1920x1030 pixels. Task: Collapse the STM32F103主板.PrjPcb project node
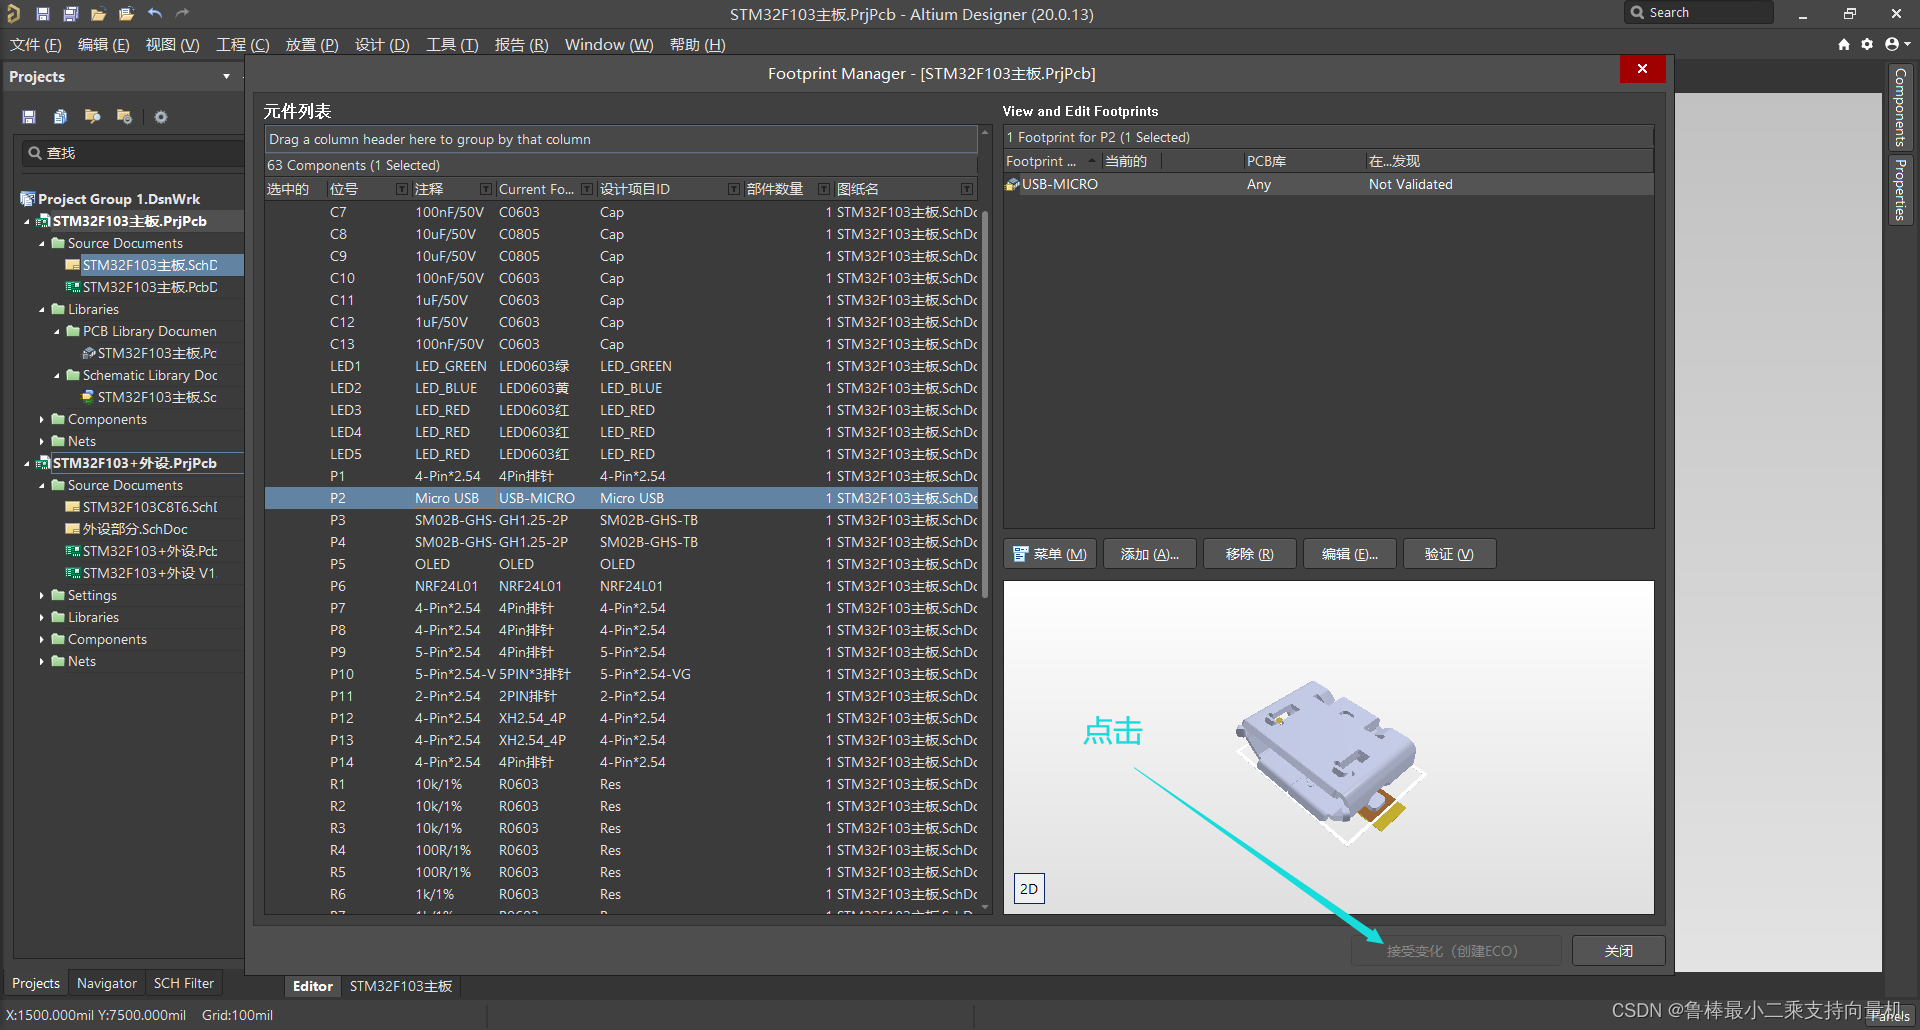click(x=27, y=222)
